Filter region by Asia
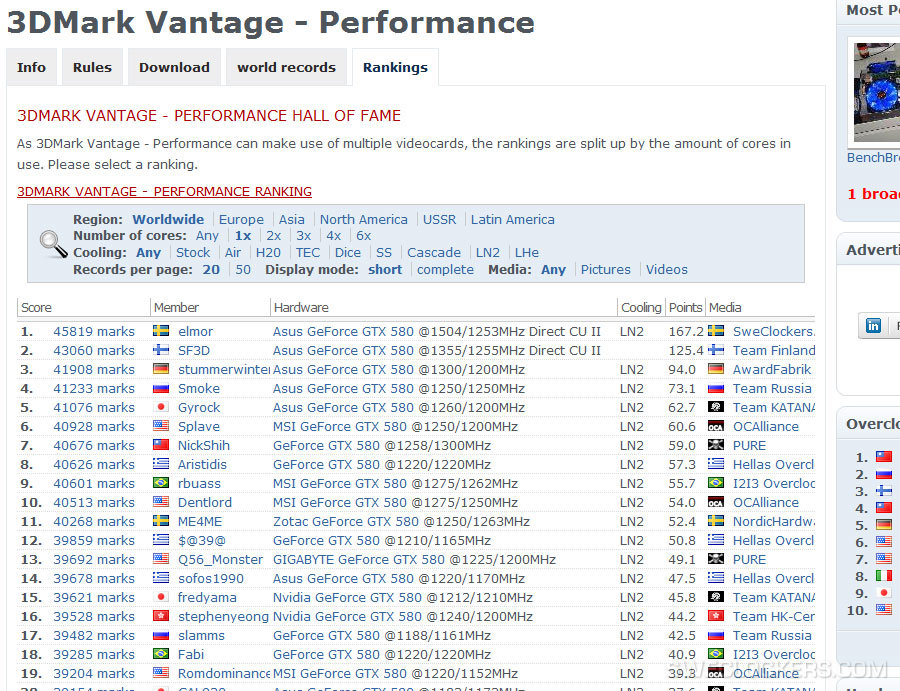This screenshot has height=691, width=900. tap(292, 219)
